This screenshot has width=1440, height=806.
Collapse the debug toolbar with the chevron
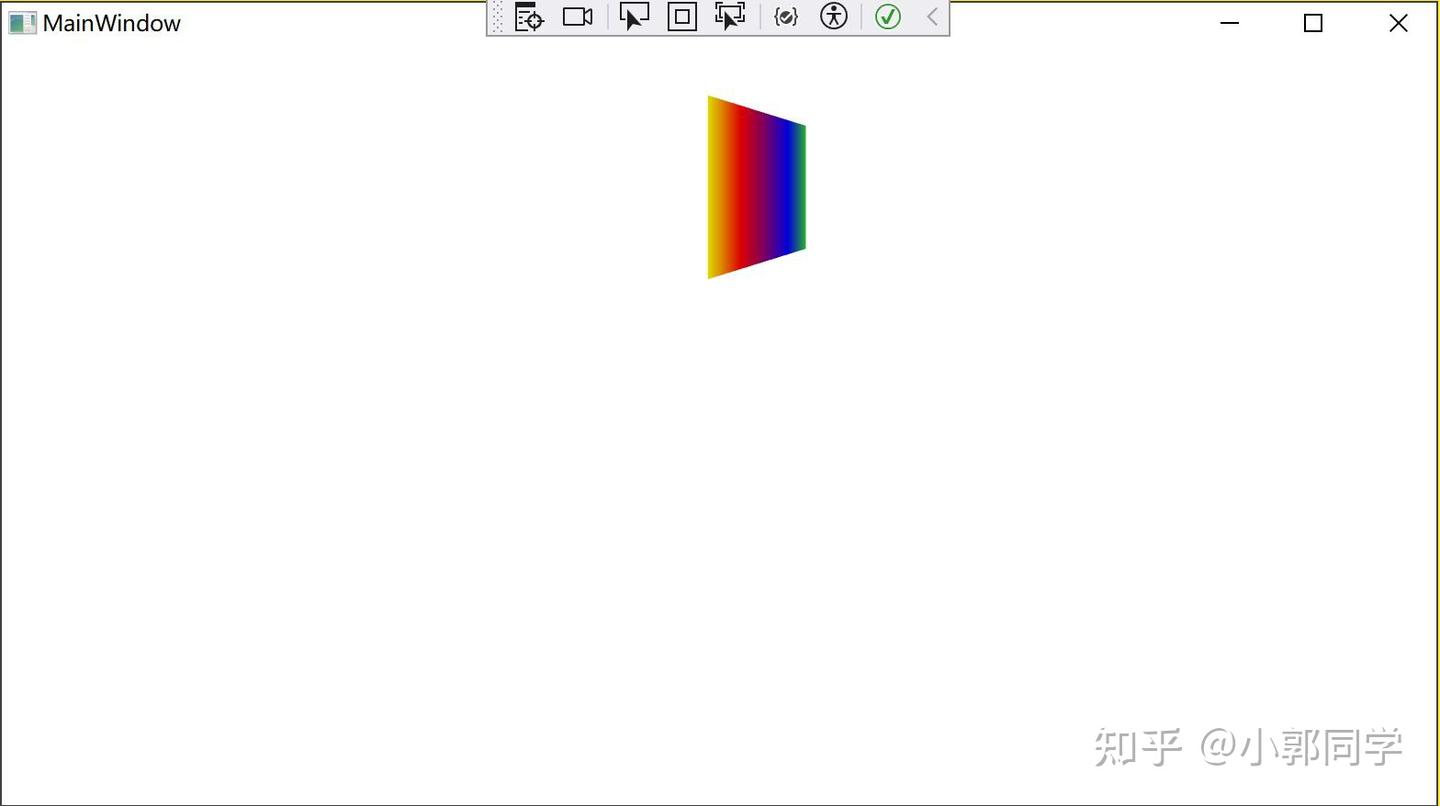tap(931, 16)
